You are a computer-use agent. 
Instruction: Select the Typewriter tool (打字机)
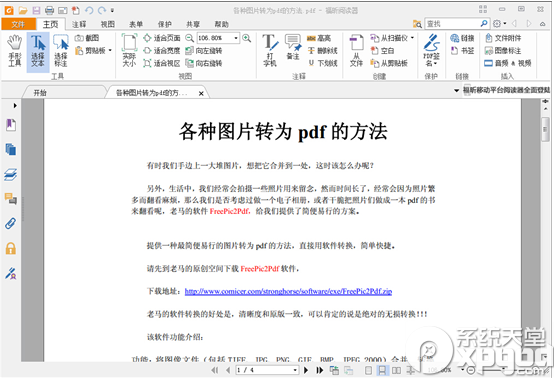pos(270,52)
